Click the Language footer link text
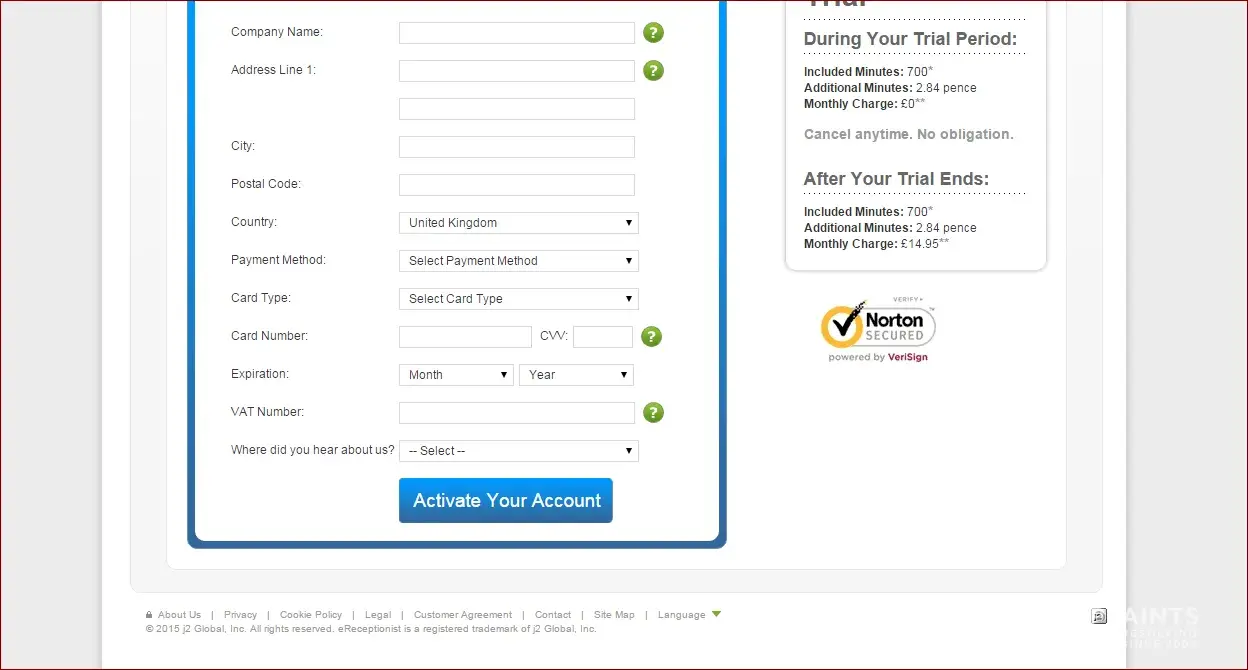This screenshot has height=670, width=1248. (681, 615)
